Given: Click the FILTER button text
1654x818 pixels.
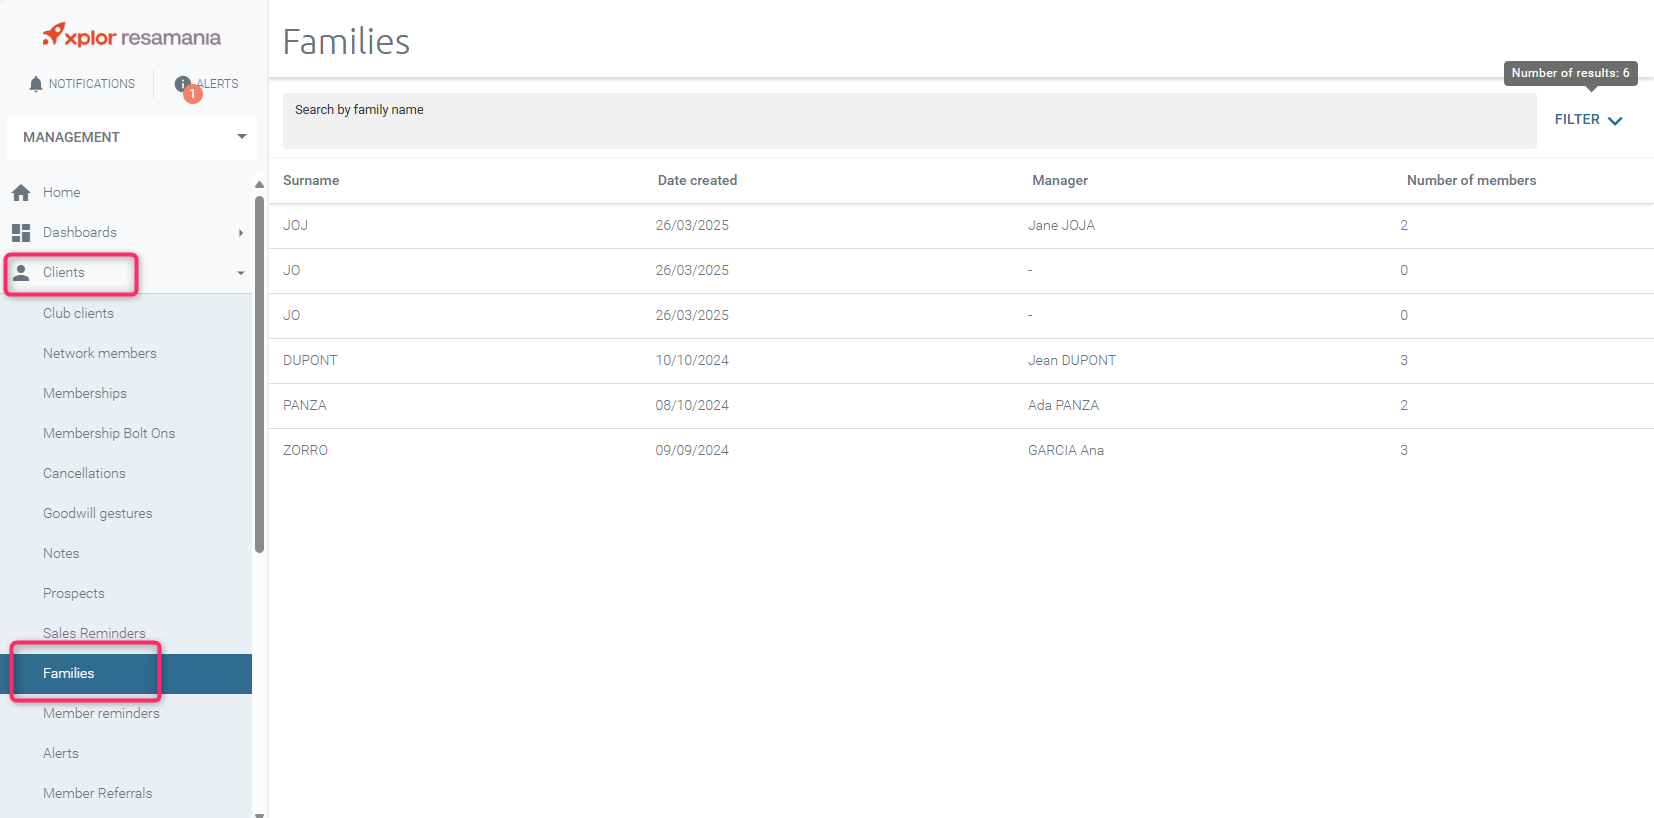Looking at the screenshot, I should click(1577, 119).
